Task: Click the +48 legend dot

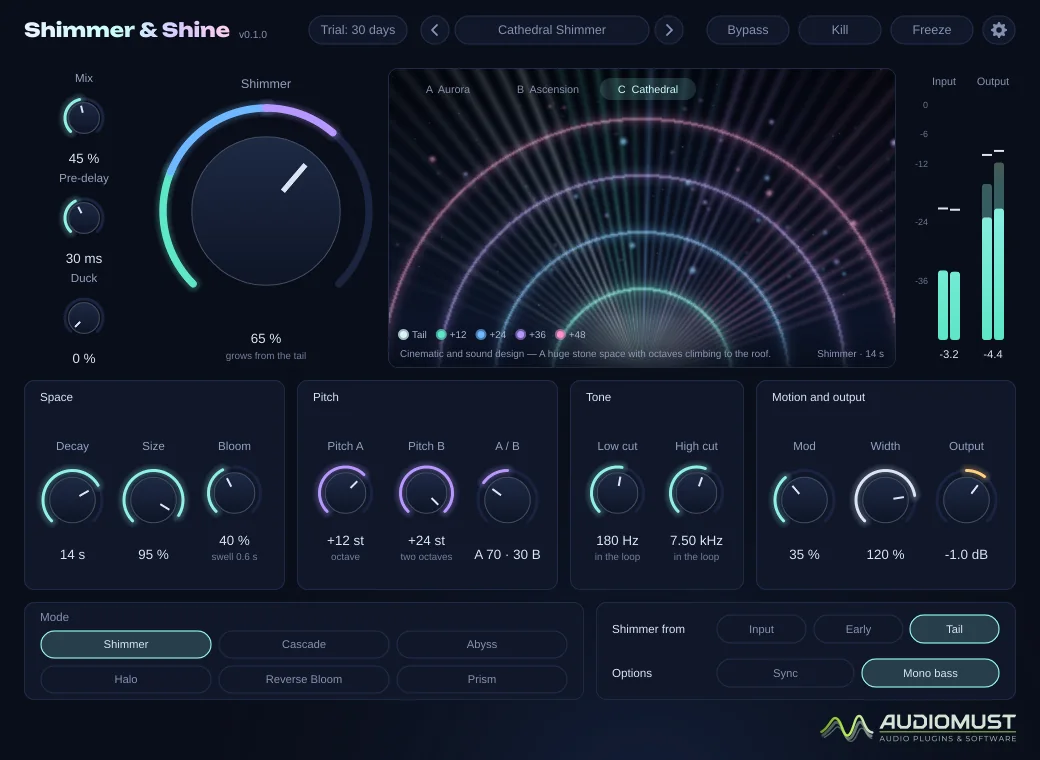Action: [x=560, y=334]
